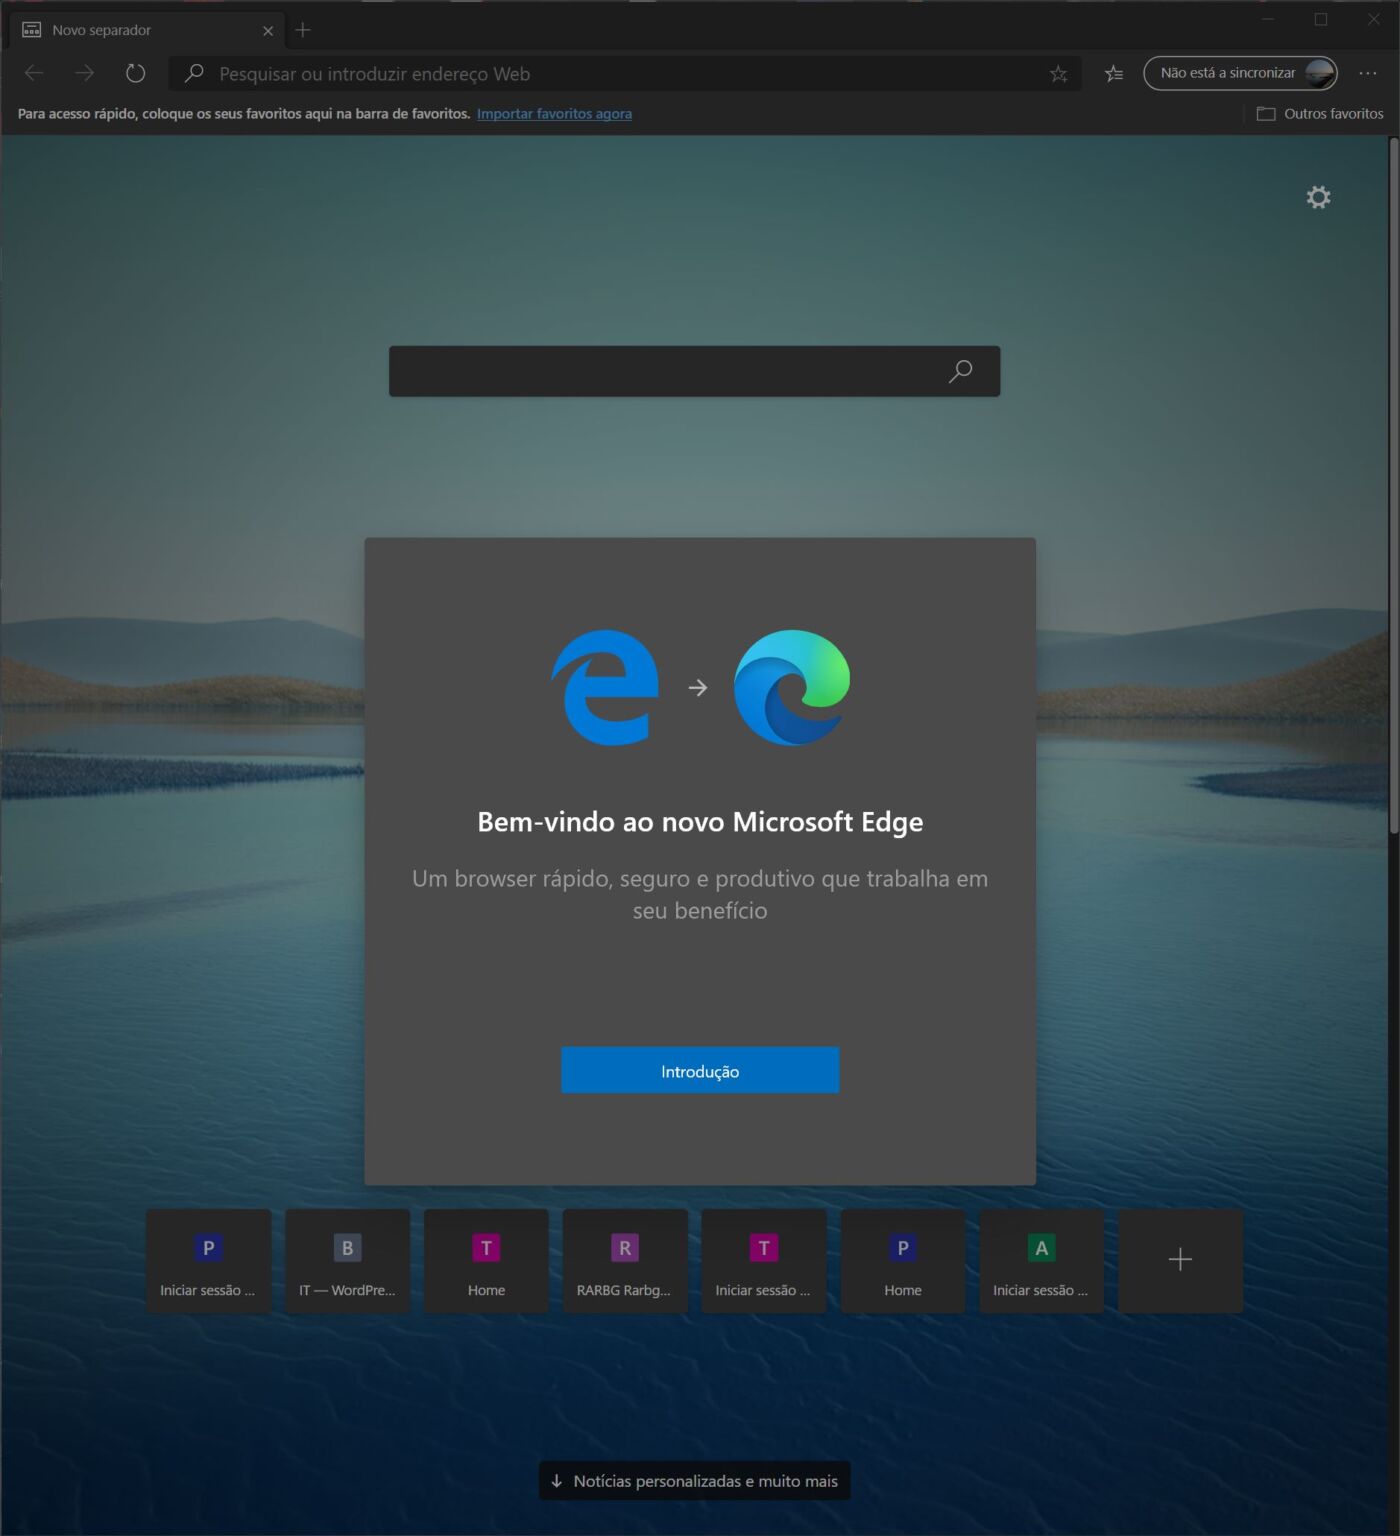Open the 'IT — WordPress' shortcut tile

pos(347,1260)
